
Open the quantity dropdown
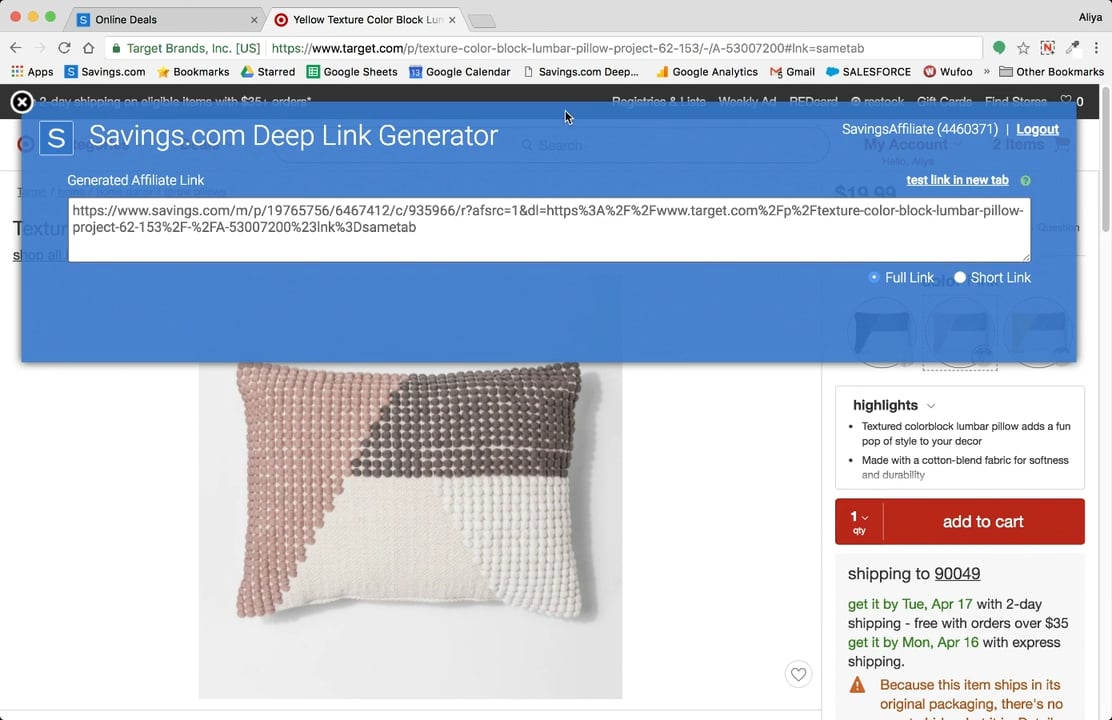click(x=859, y=521)
